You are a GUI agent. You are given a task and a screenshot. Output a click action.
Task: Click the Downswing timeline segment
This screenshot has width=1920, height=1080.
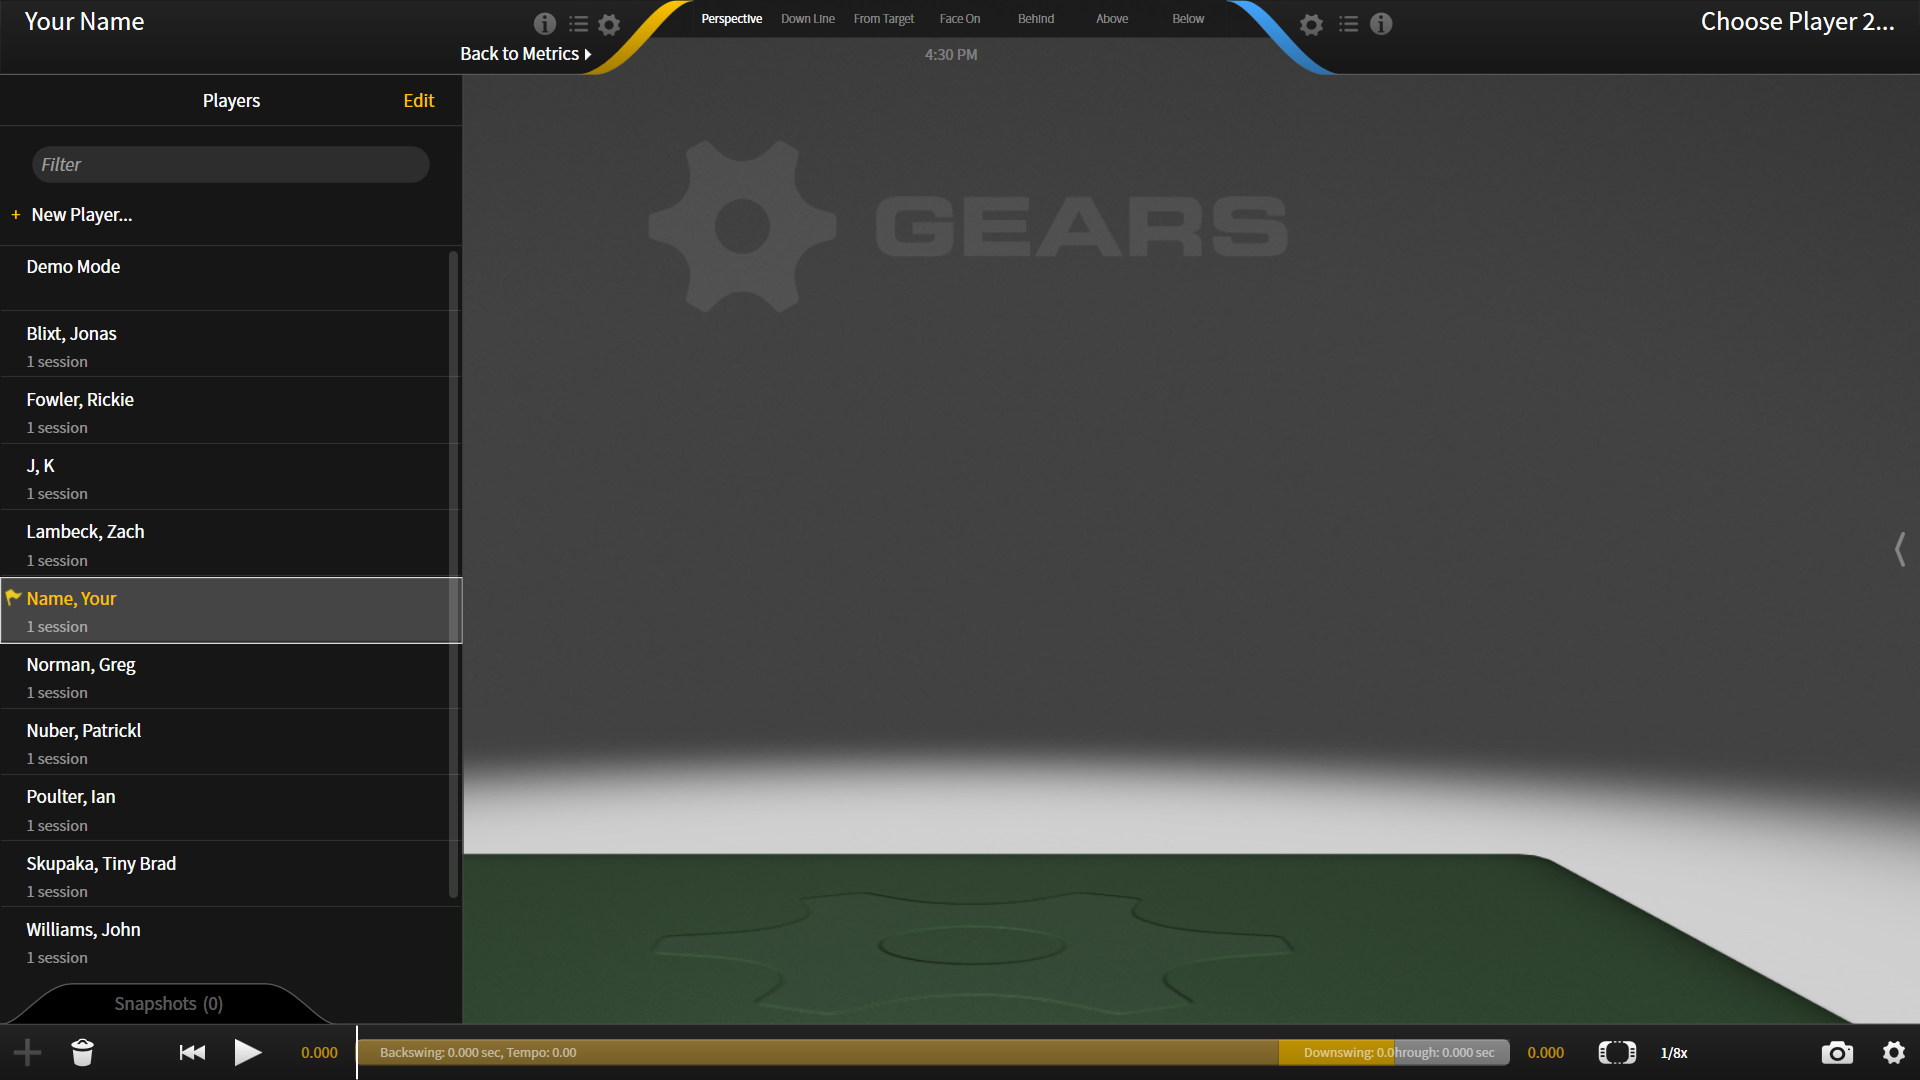(1337, 1053)
